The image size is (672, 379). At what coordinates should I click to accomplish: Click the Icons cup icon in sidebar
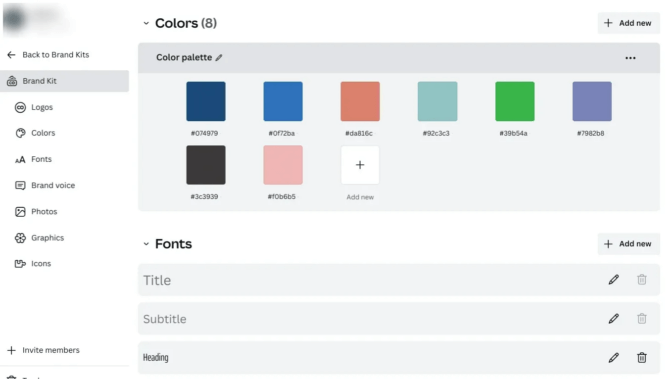pos(20,264)
